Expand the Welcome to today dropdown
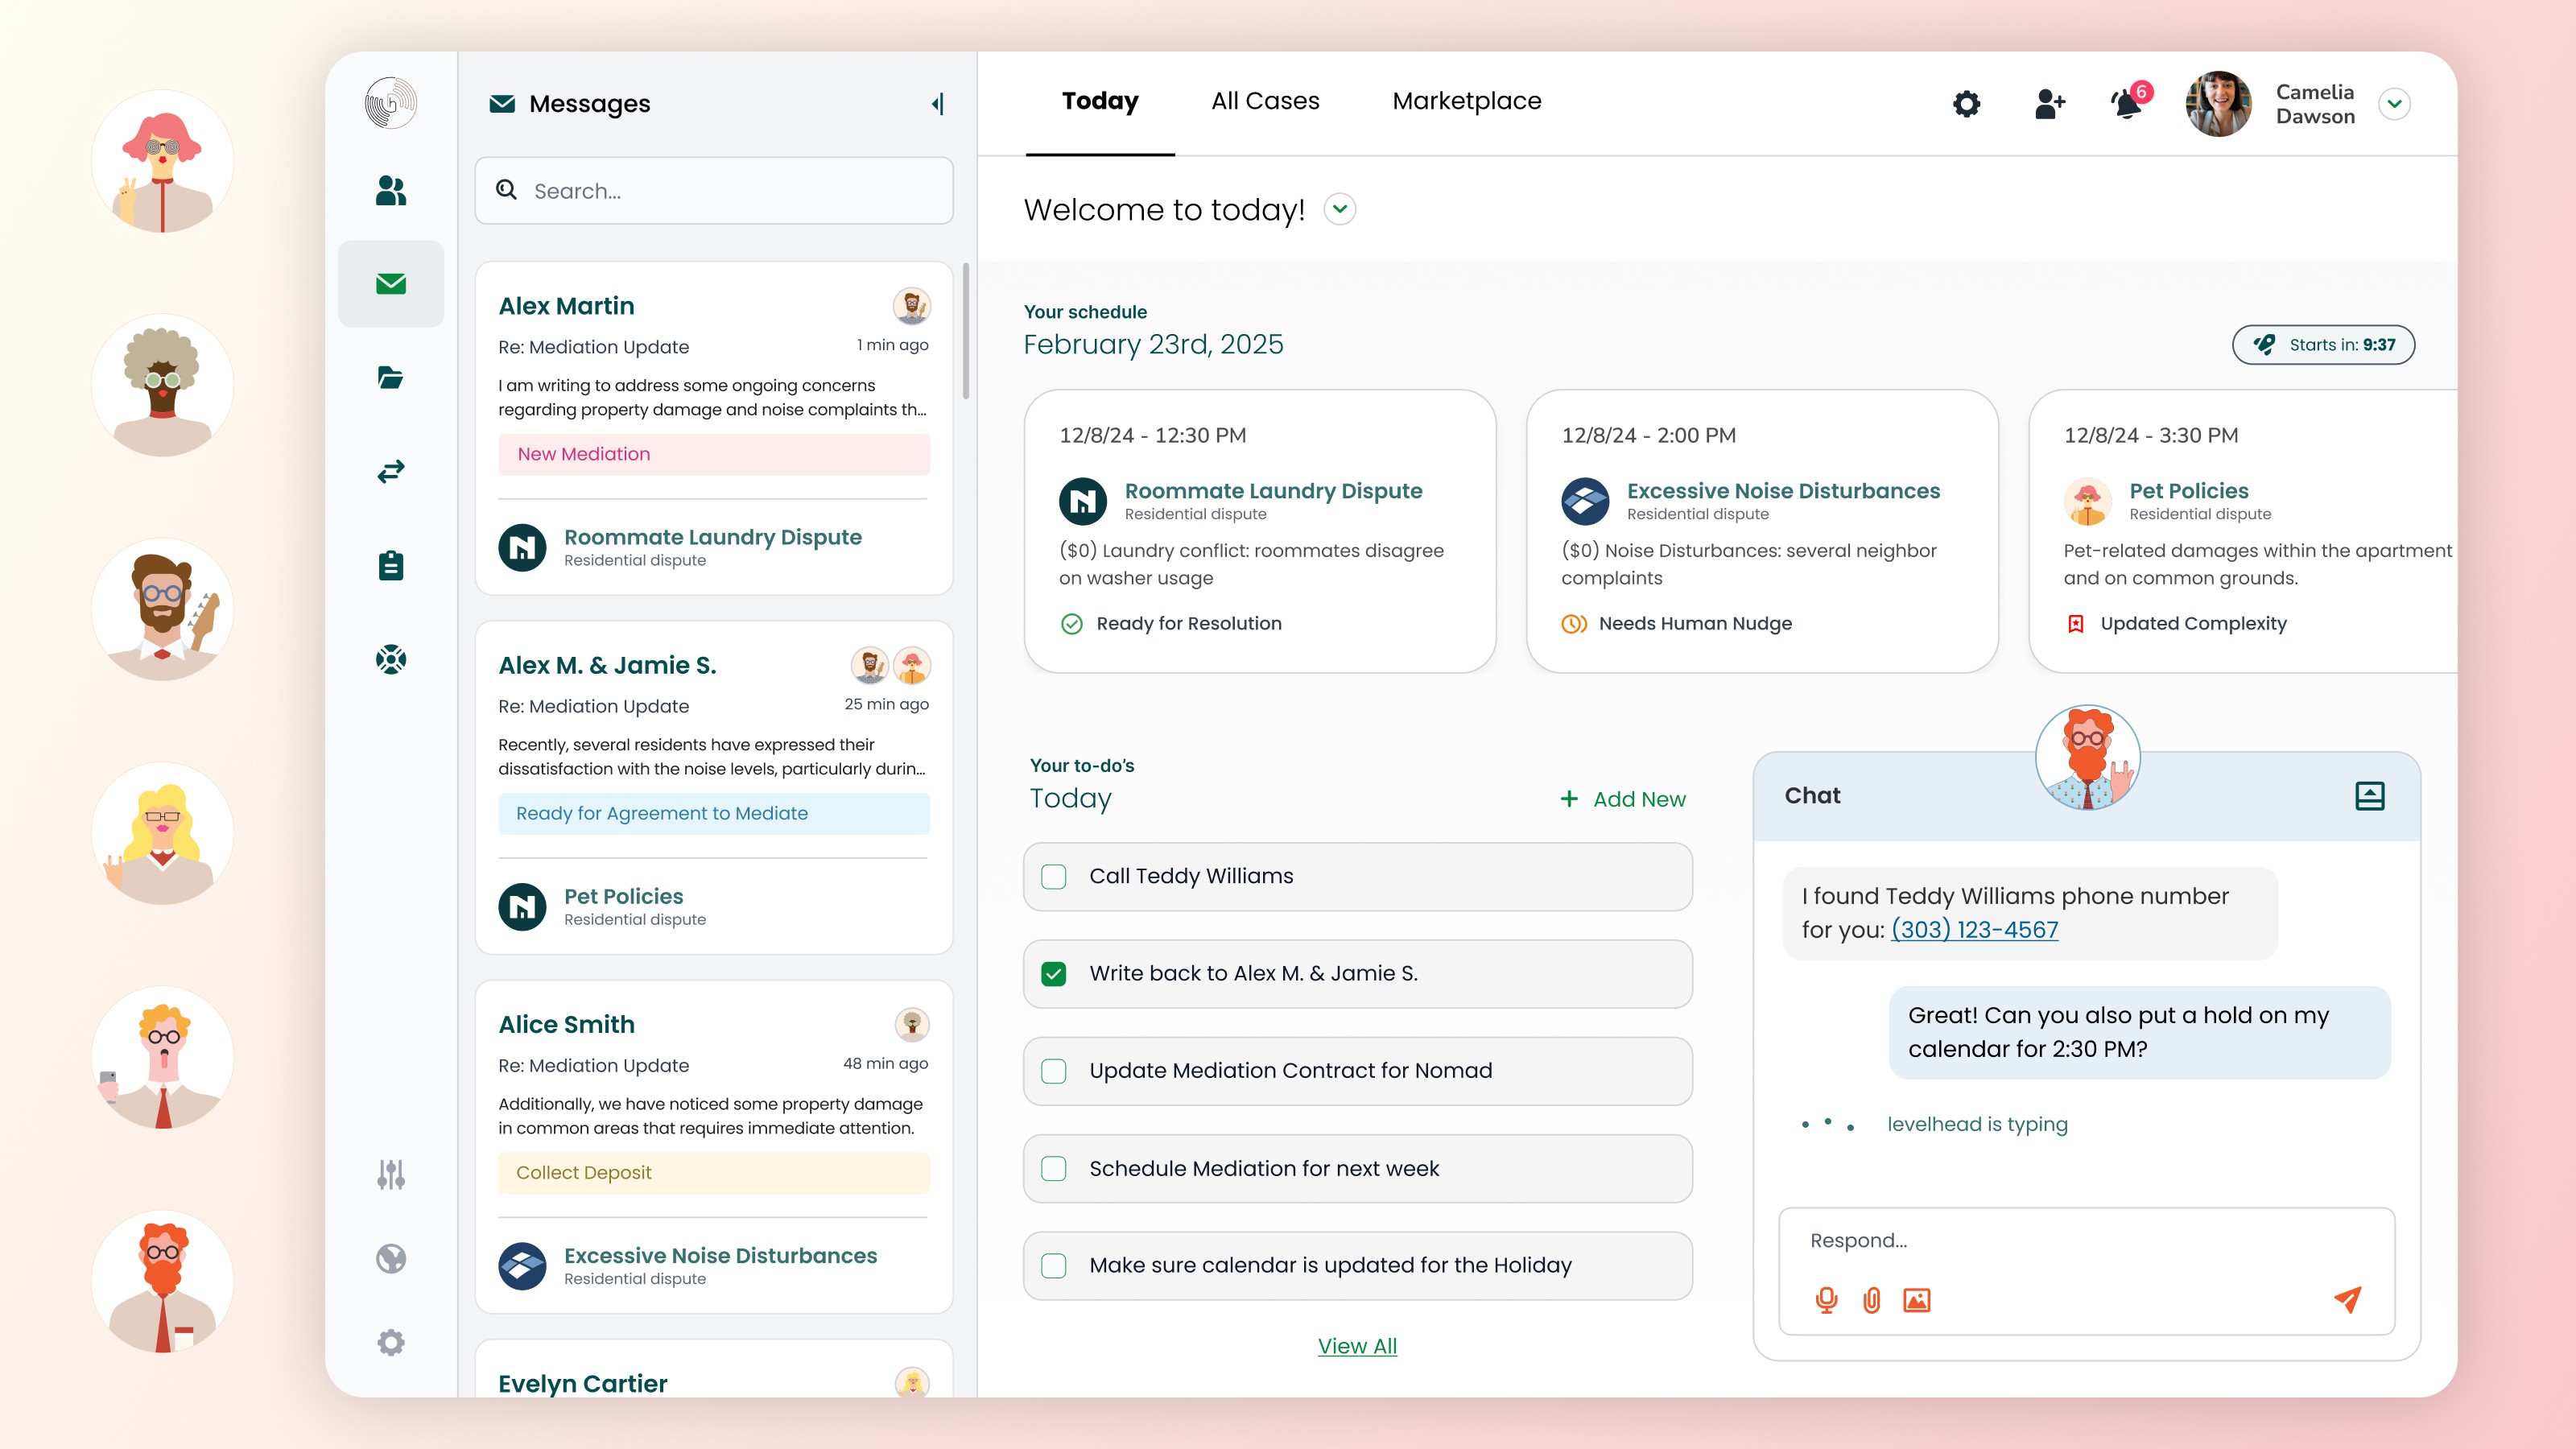Image resolution: width=2576 pixels, height=1449 pixels. tap(1340, 209)
